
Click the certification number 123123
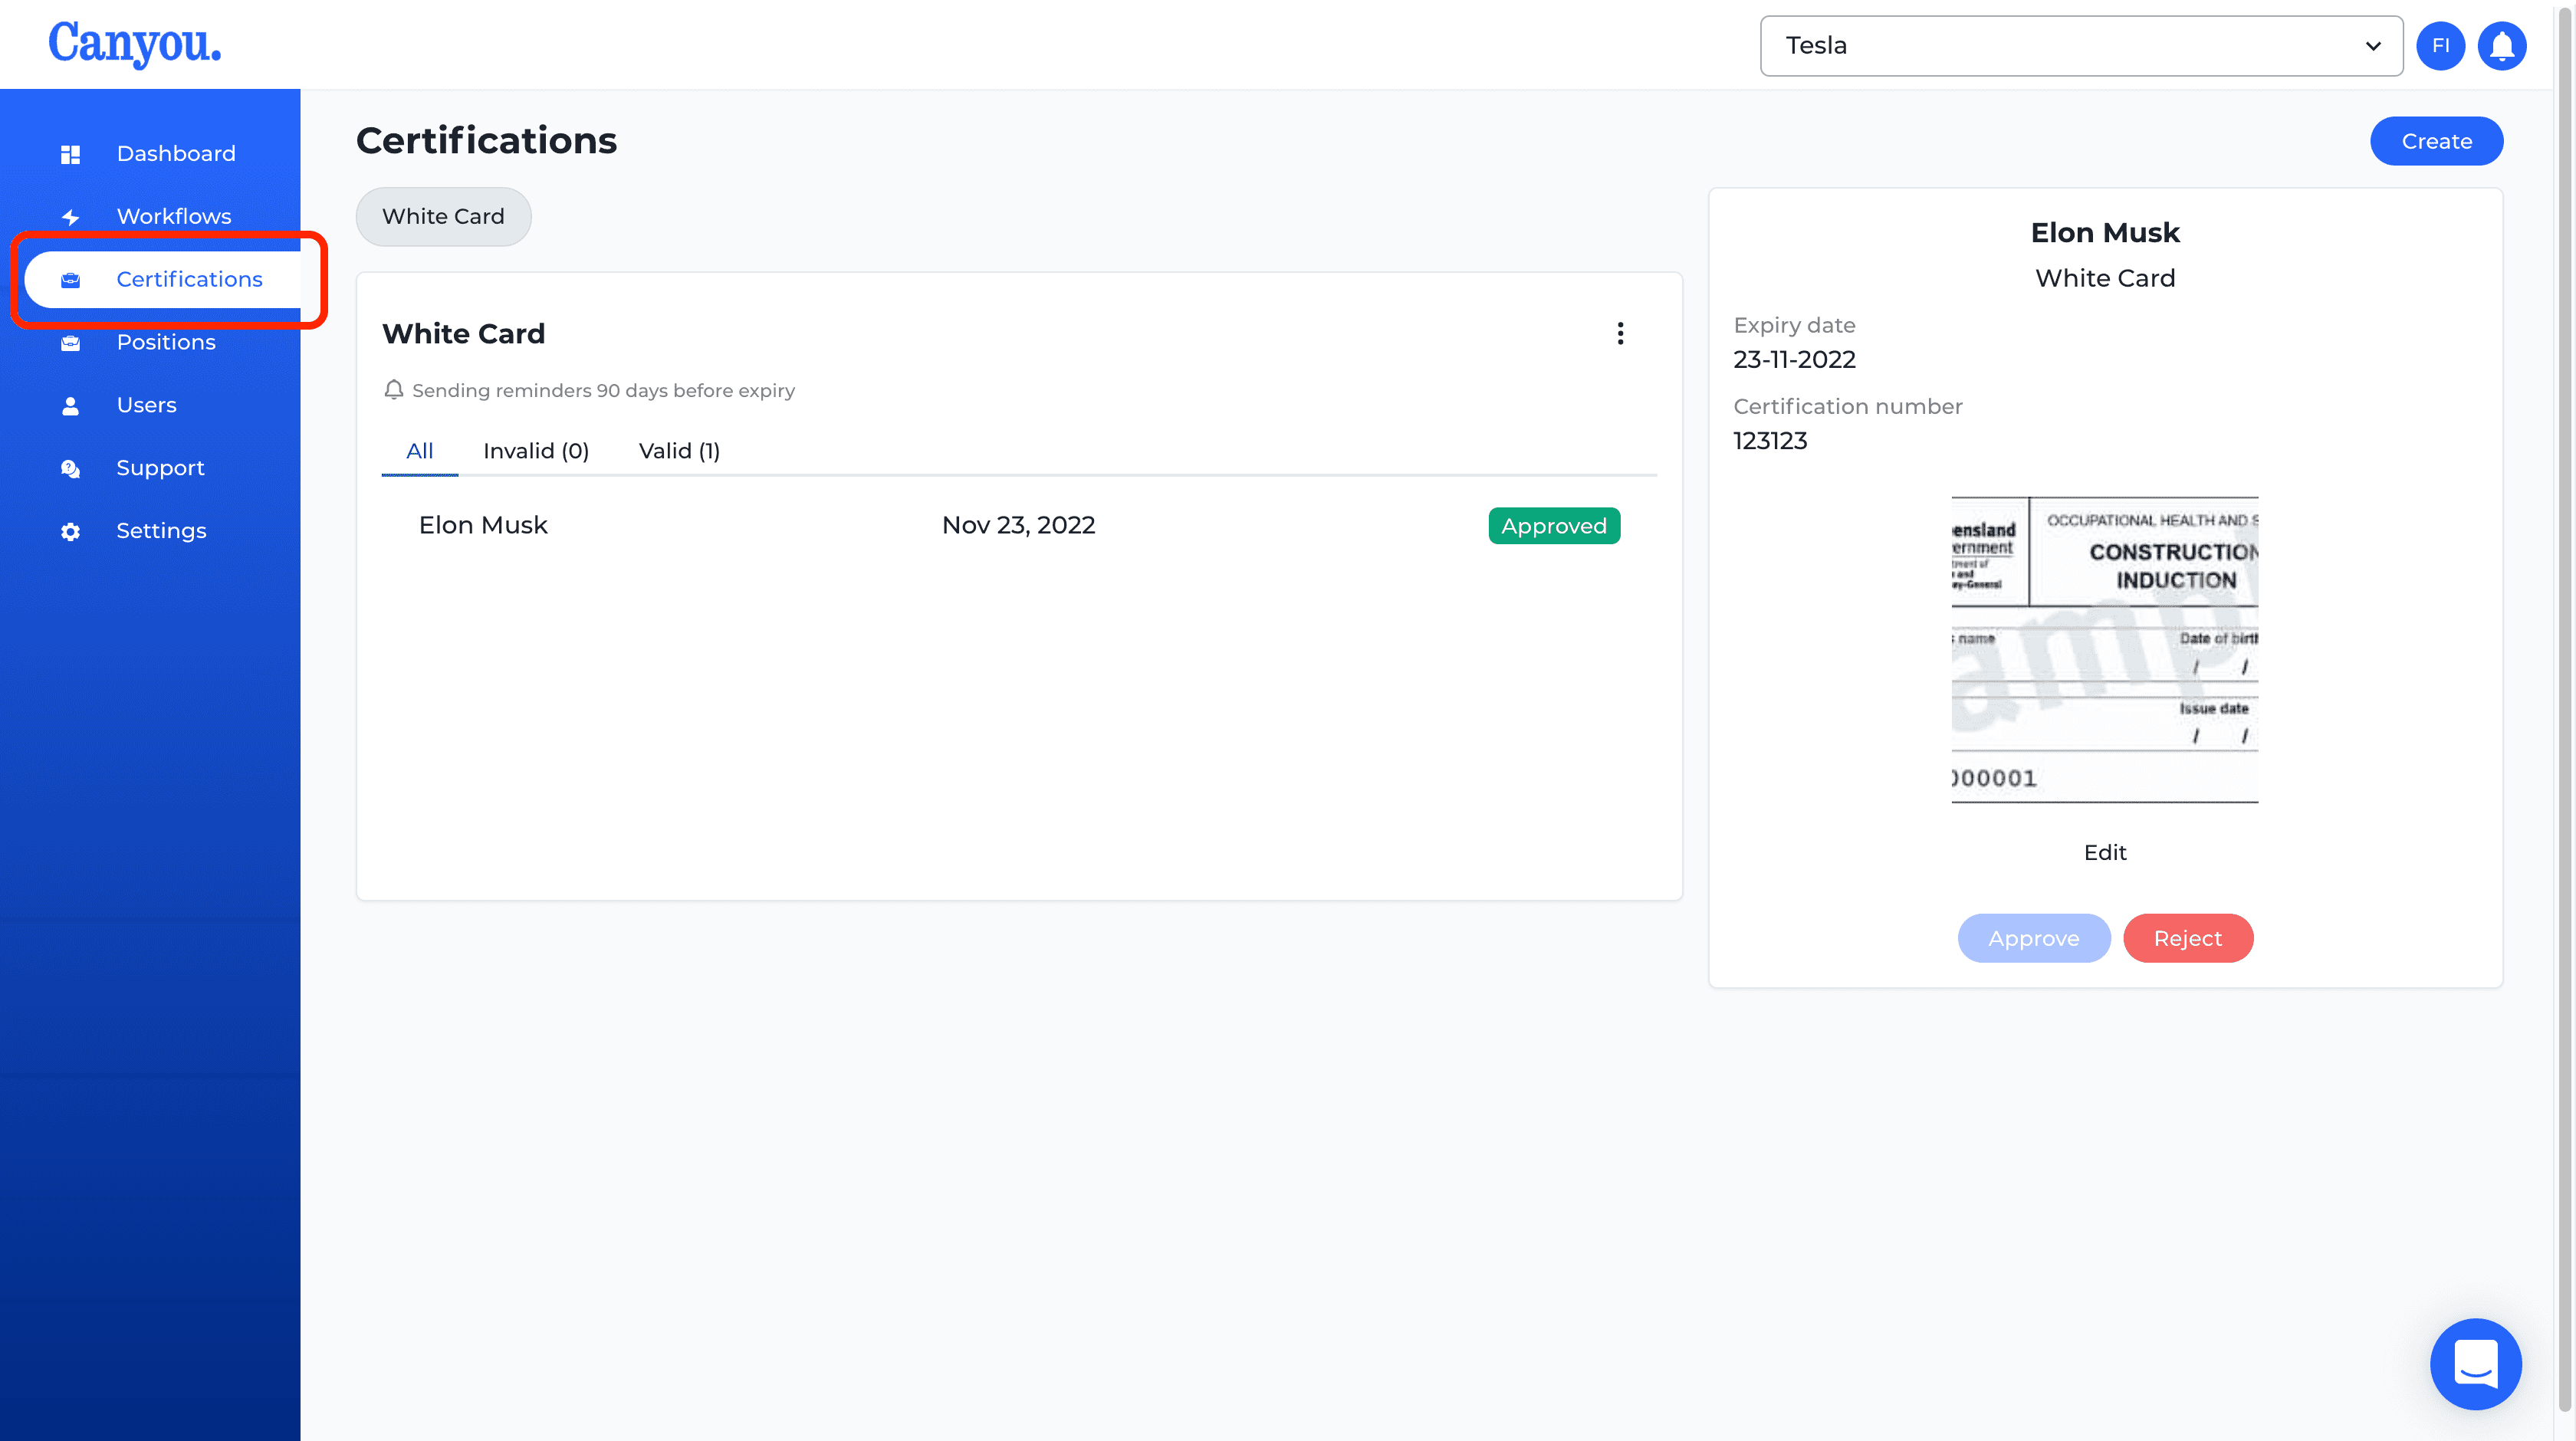1770,441
